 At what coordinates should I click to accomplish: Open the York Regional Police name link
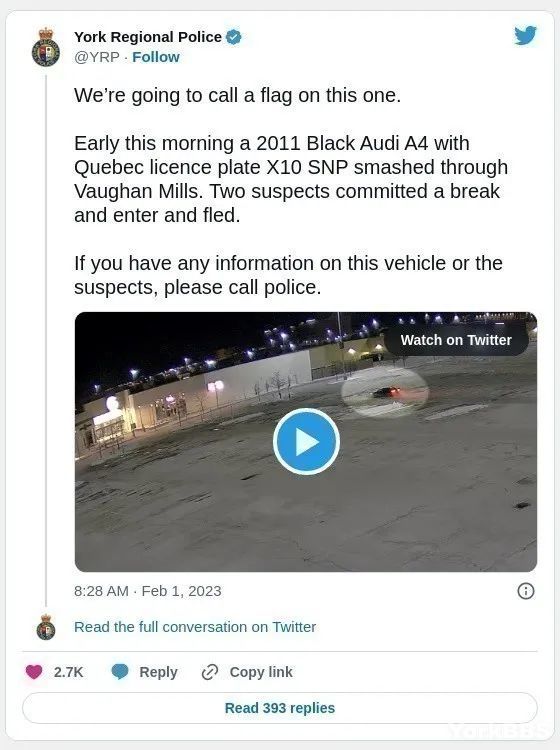[148, 37]
